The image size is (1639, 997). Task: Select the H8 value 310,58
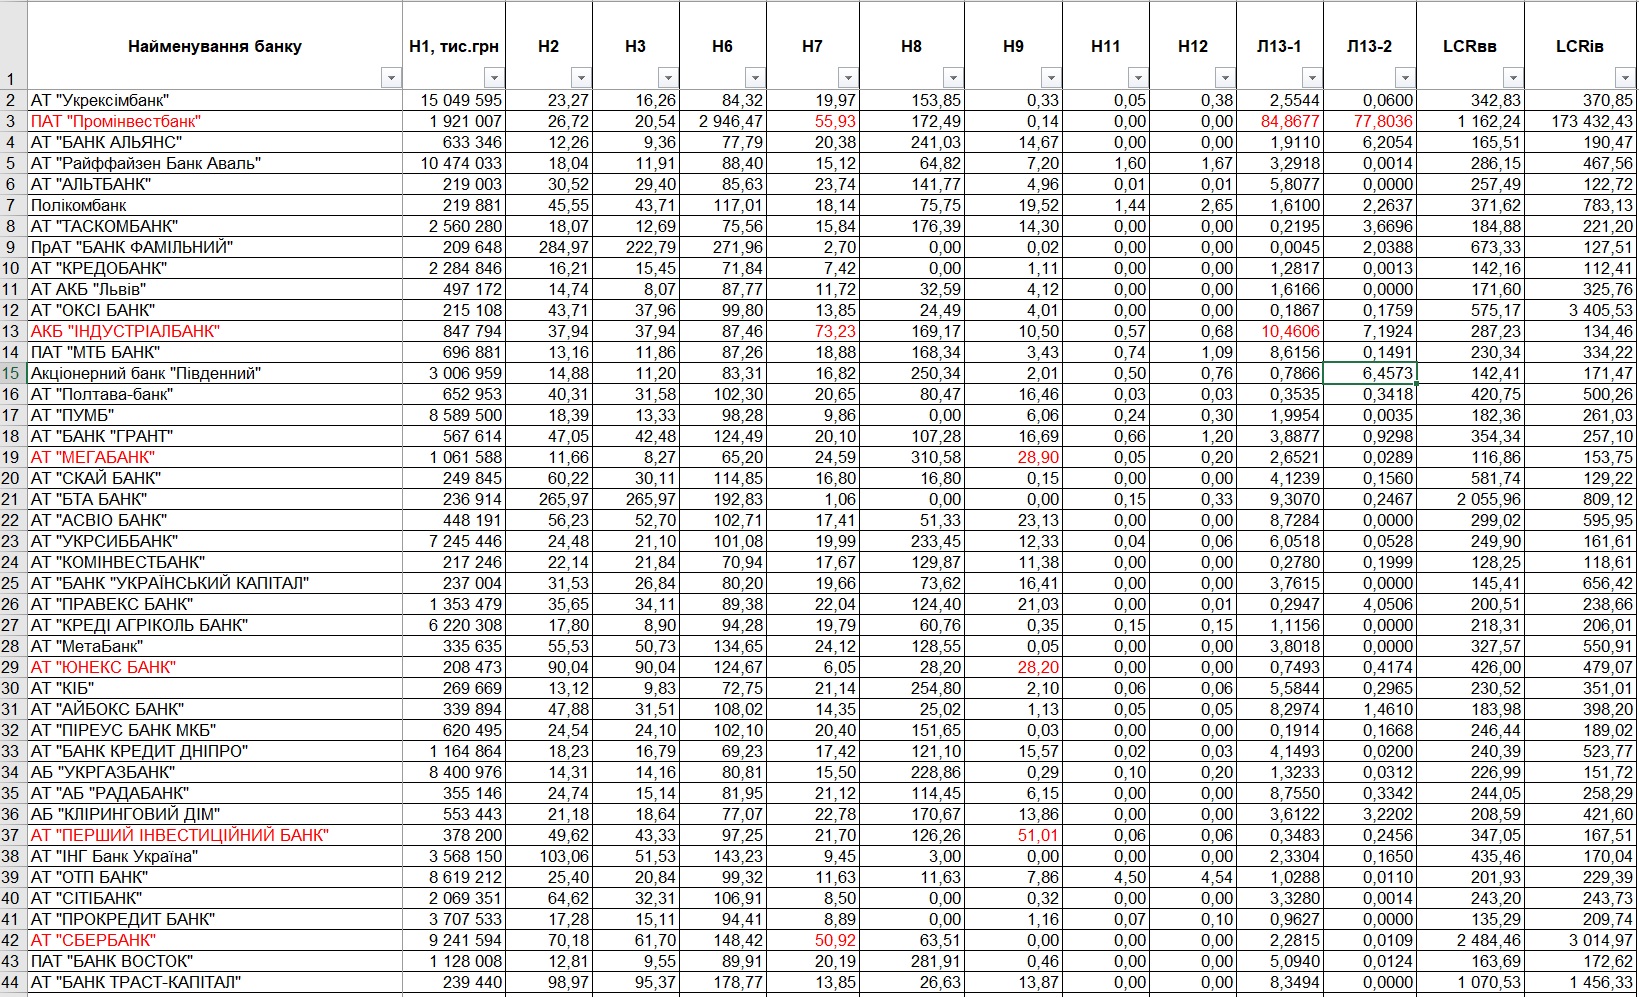tap(912, 457)
